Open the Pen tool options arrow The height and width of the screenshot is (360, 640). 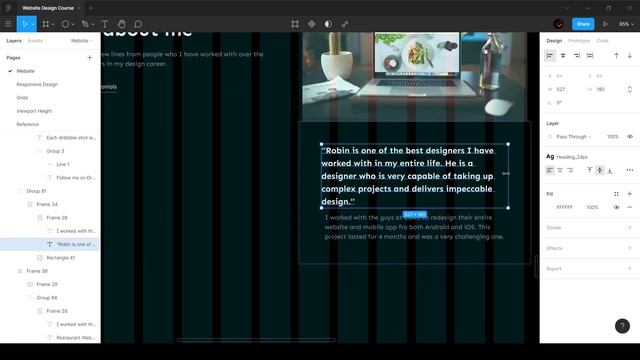coord(93,24)
